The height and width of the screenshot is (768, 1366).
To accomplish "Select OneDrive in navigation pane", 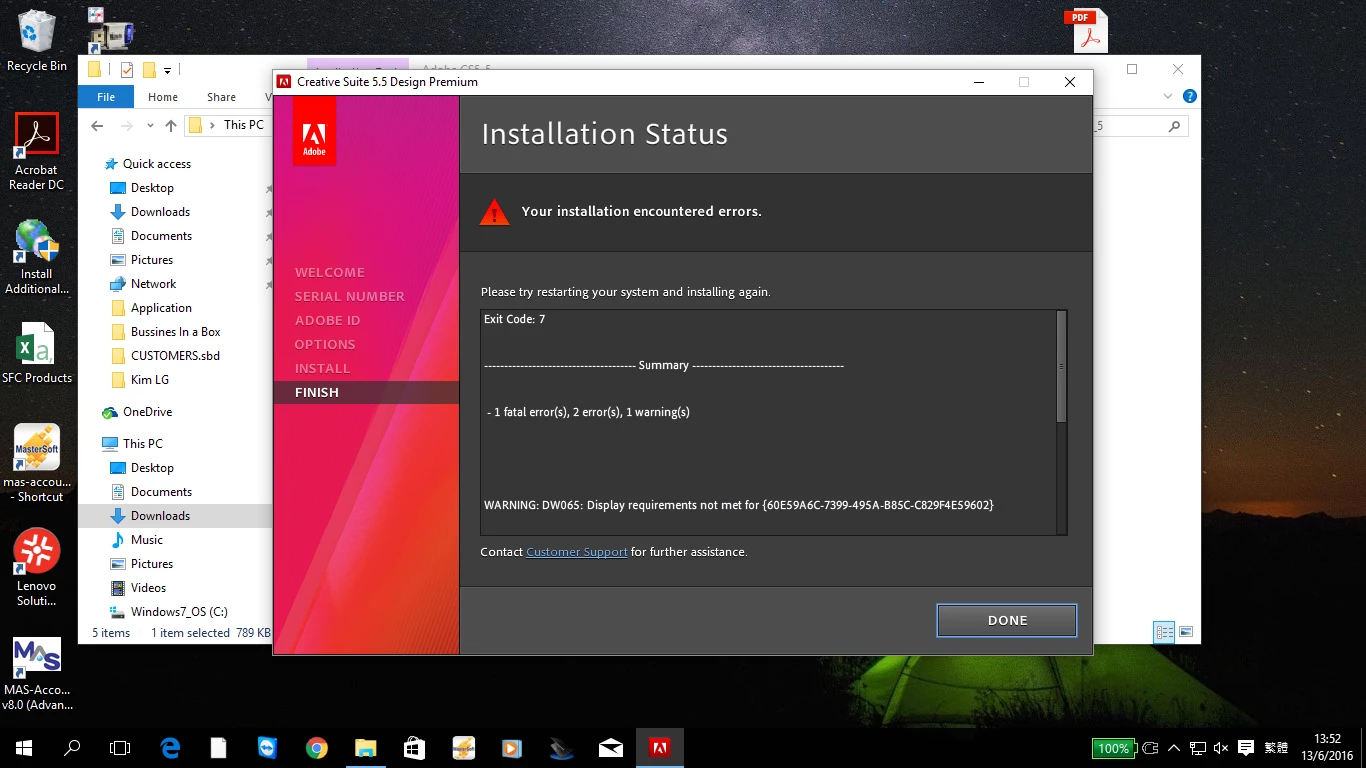I will point(147,412).
